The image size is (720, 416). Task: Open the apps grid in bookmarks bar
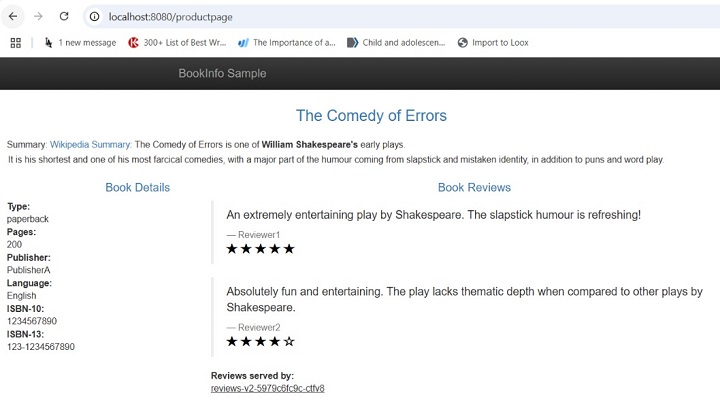[15, 43]
